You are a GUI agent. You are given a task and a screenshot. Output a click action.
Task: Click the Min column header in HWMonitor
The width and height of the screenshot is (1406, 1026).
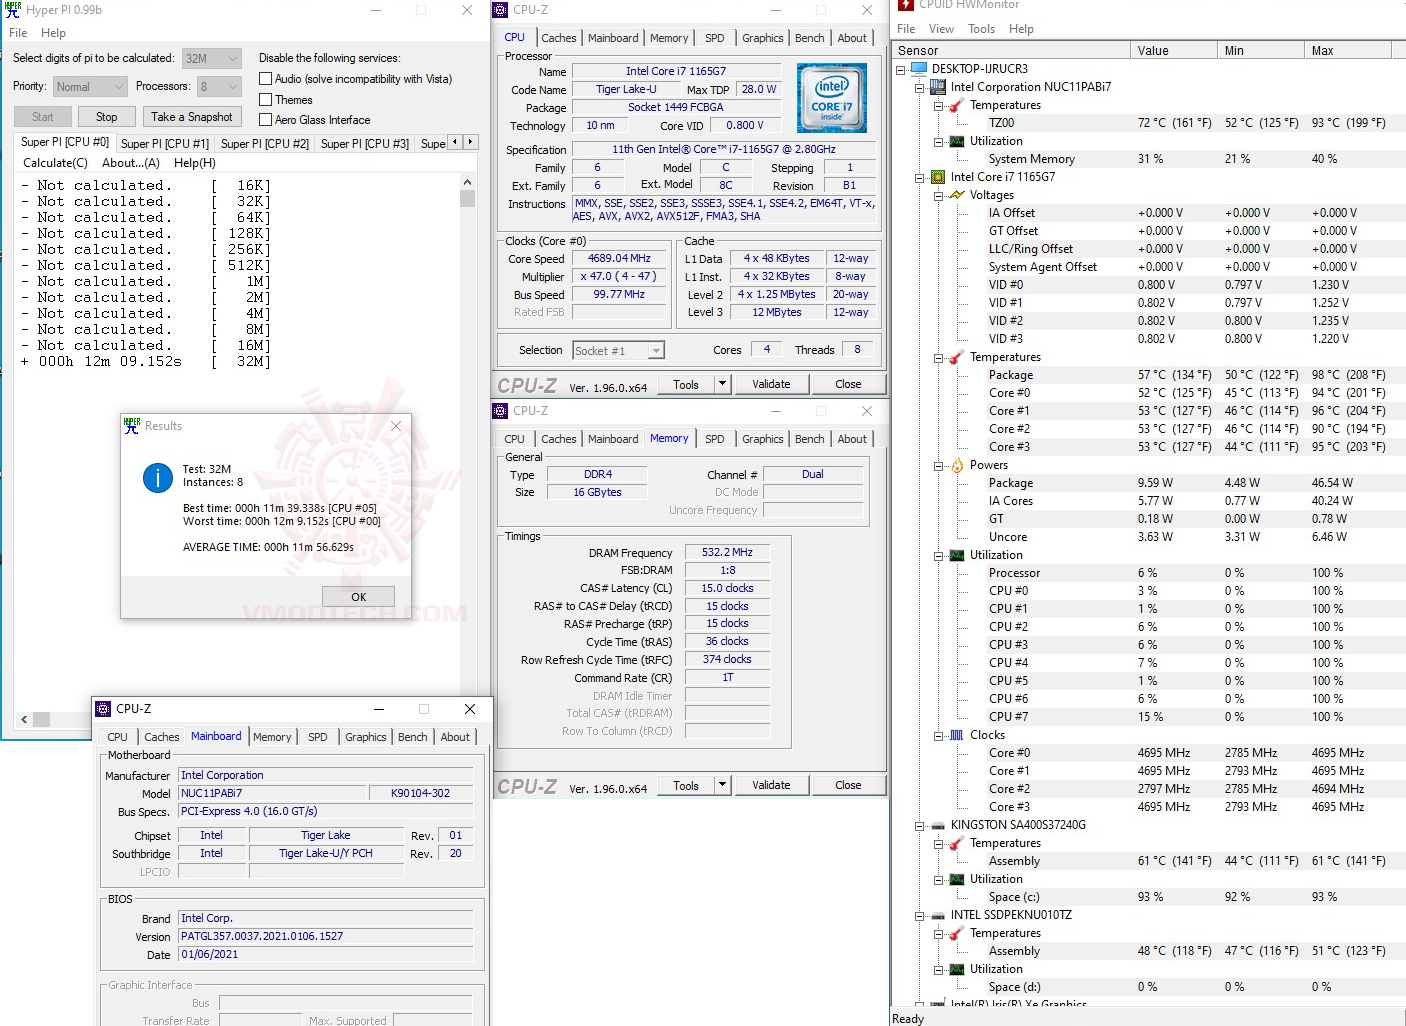(1261, 50)
